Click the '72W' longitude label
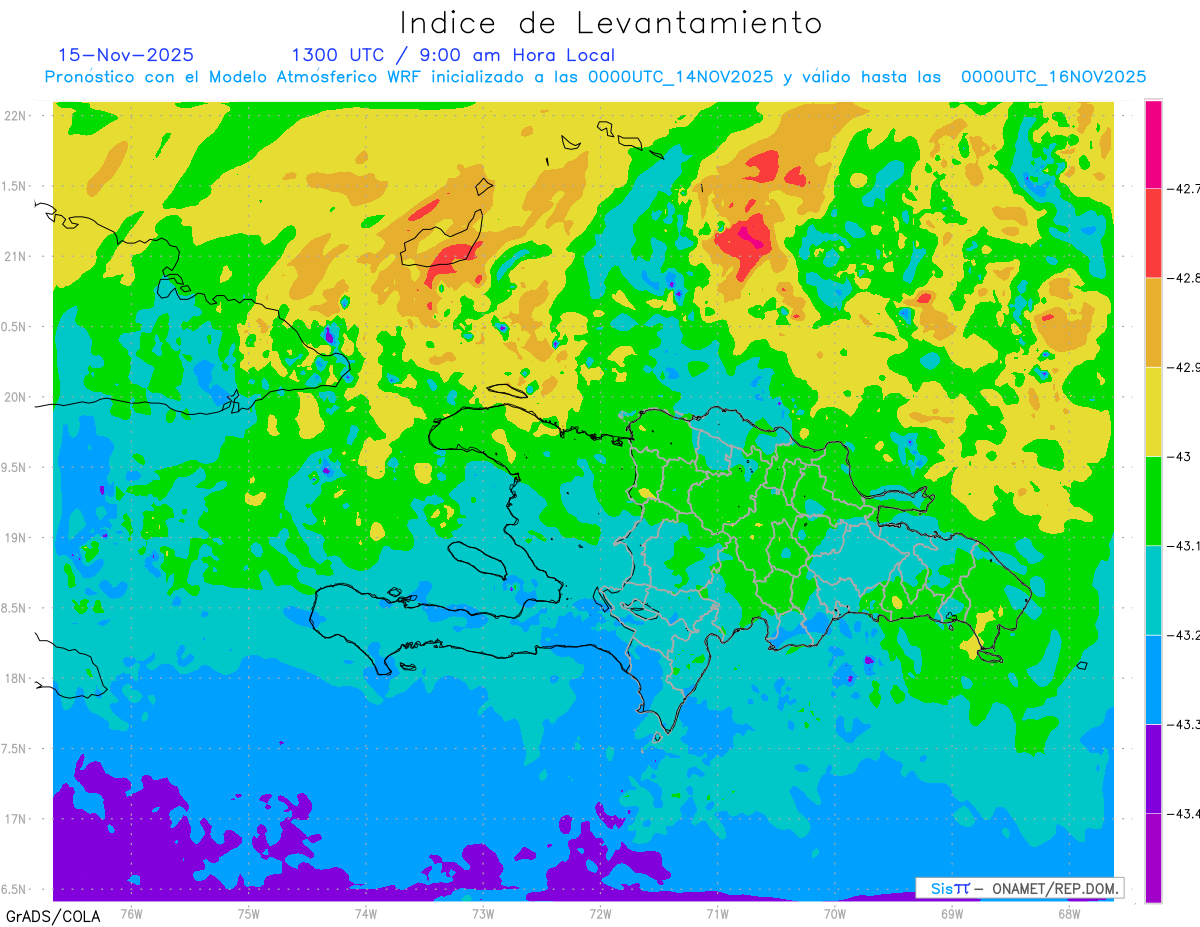Image resolution: width=1200 pixels, height=927 pixels. click(600, 914)
